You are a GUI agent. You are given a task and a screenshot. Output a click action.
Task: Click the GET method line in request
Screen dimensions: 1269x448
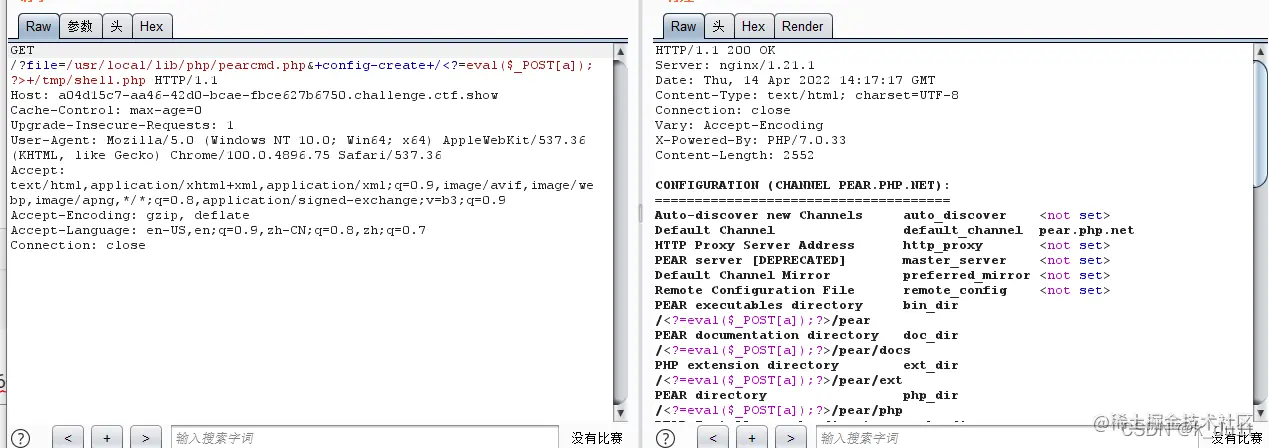tap(22, 50)
